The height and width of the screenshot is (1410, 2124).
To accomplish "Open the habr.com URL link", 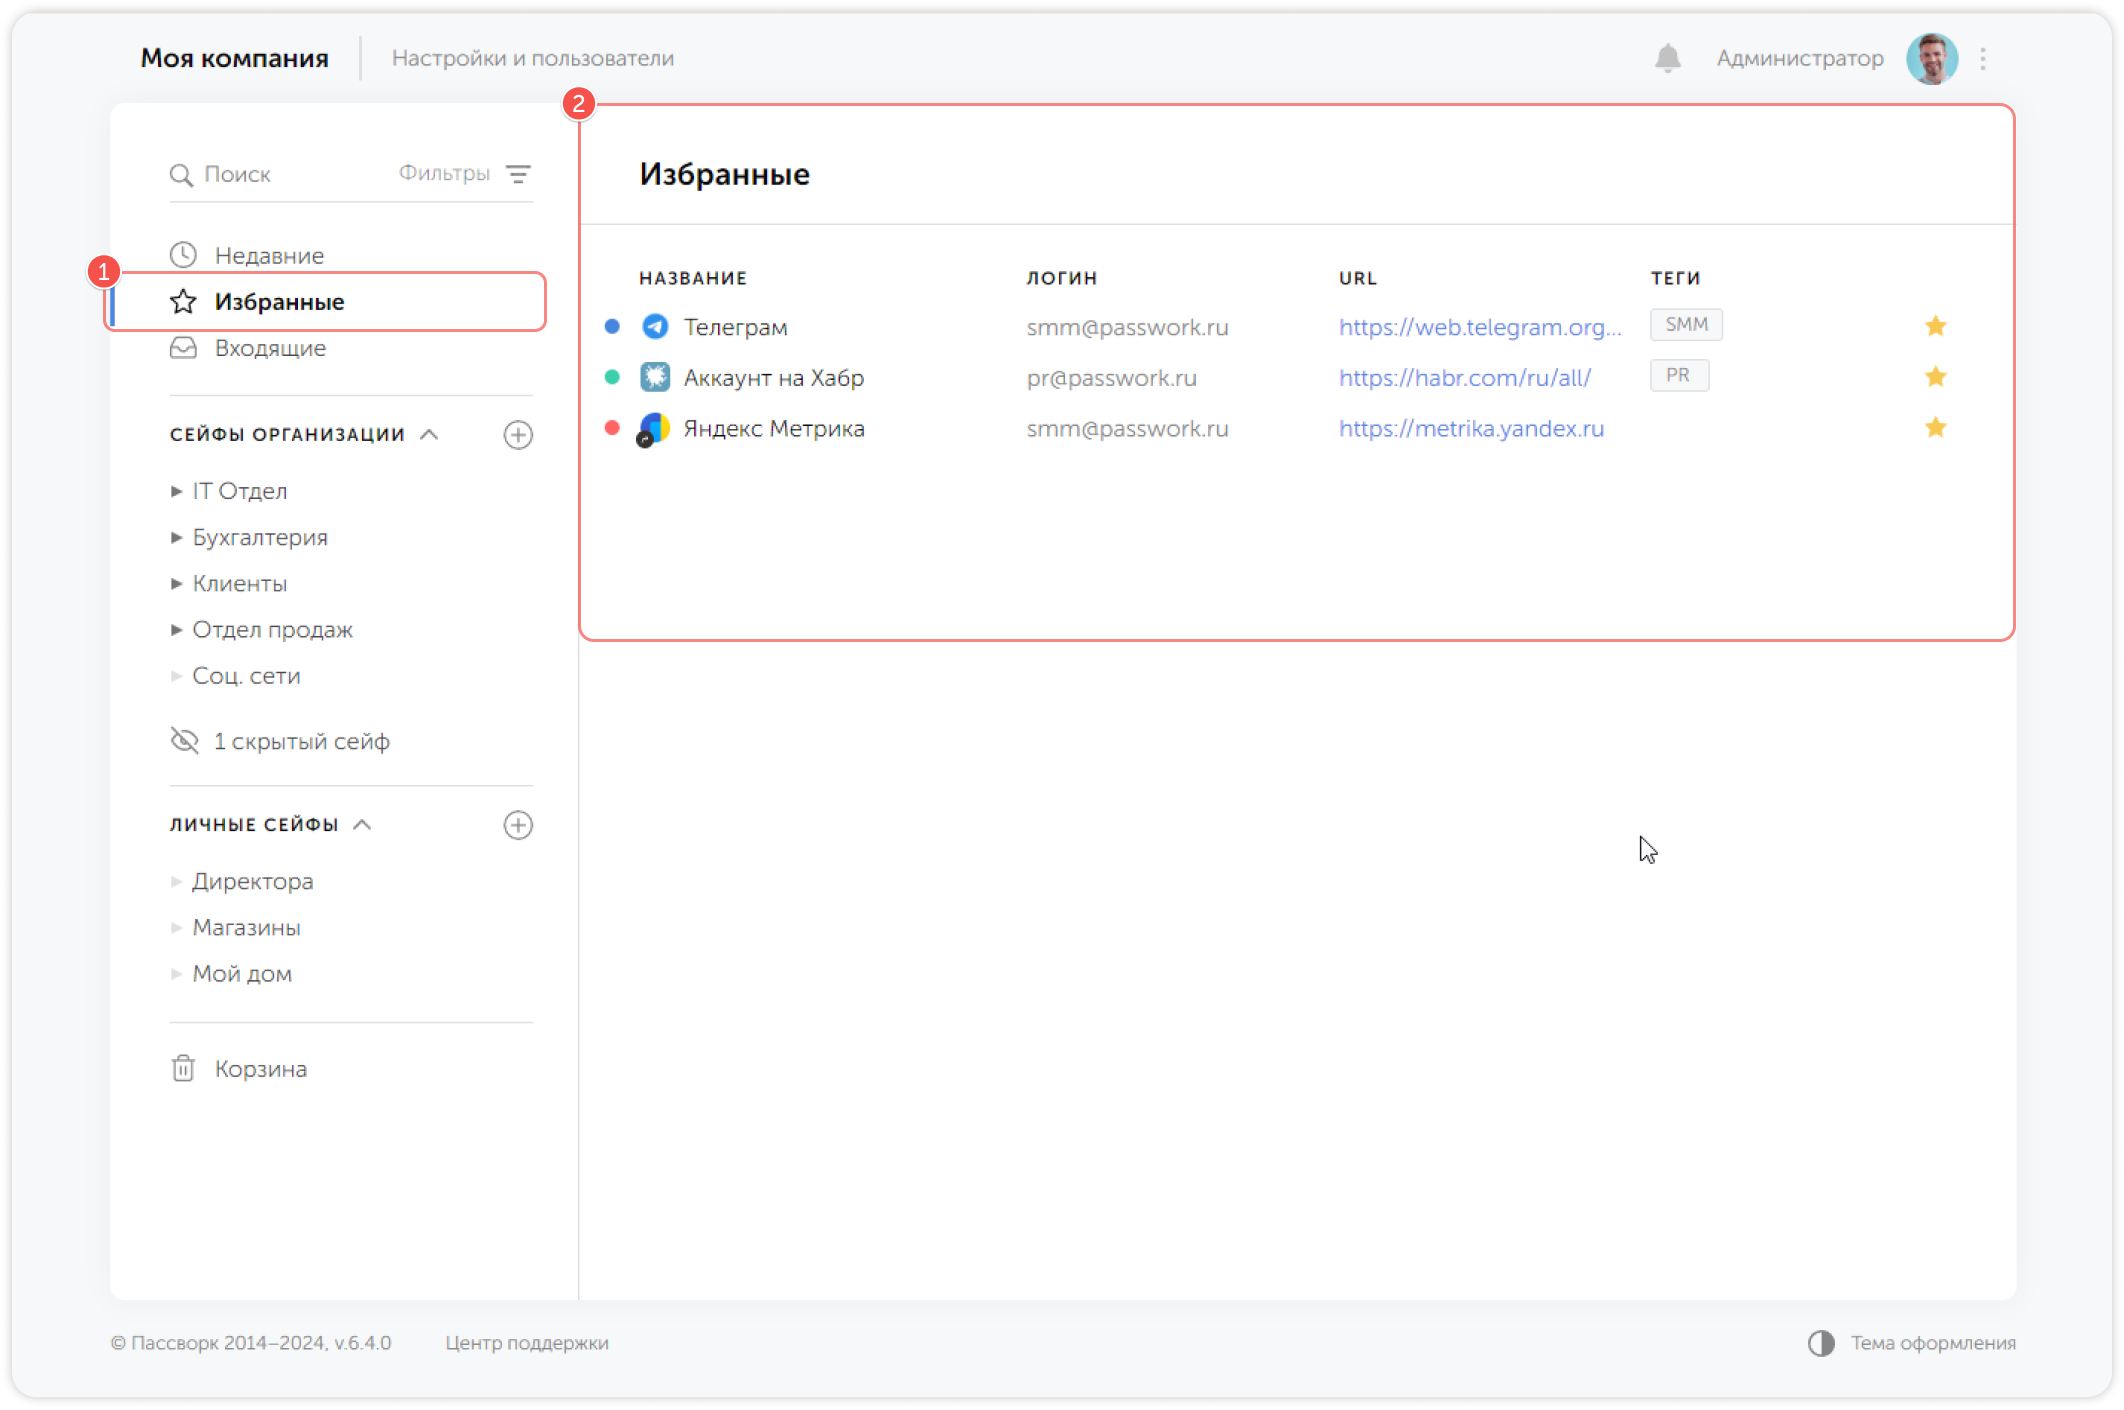I will [1464, 378].
